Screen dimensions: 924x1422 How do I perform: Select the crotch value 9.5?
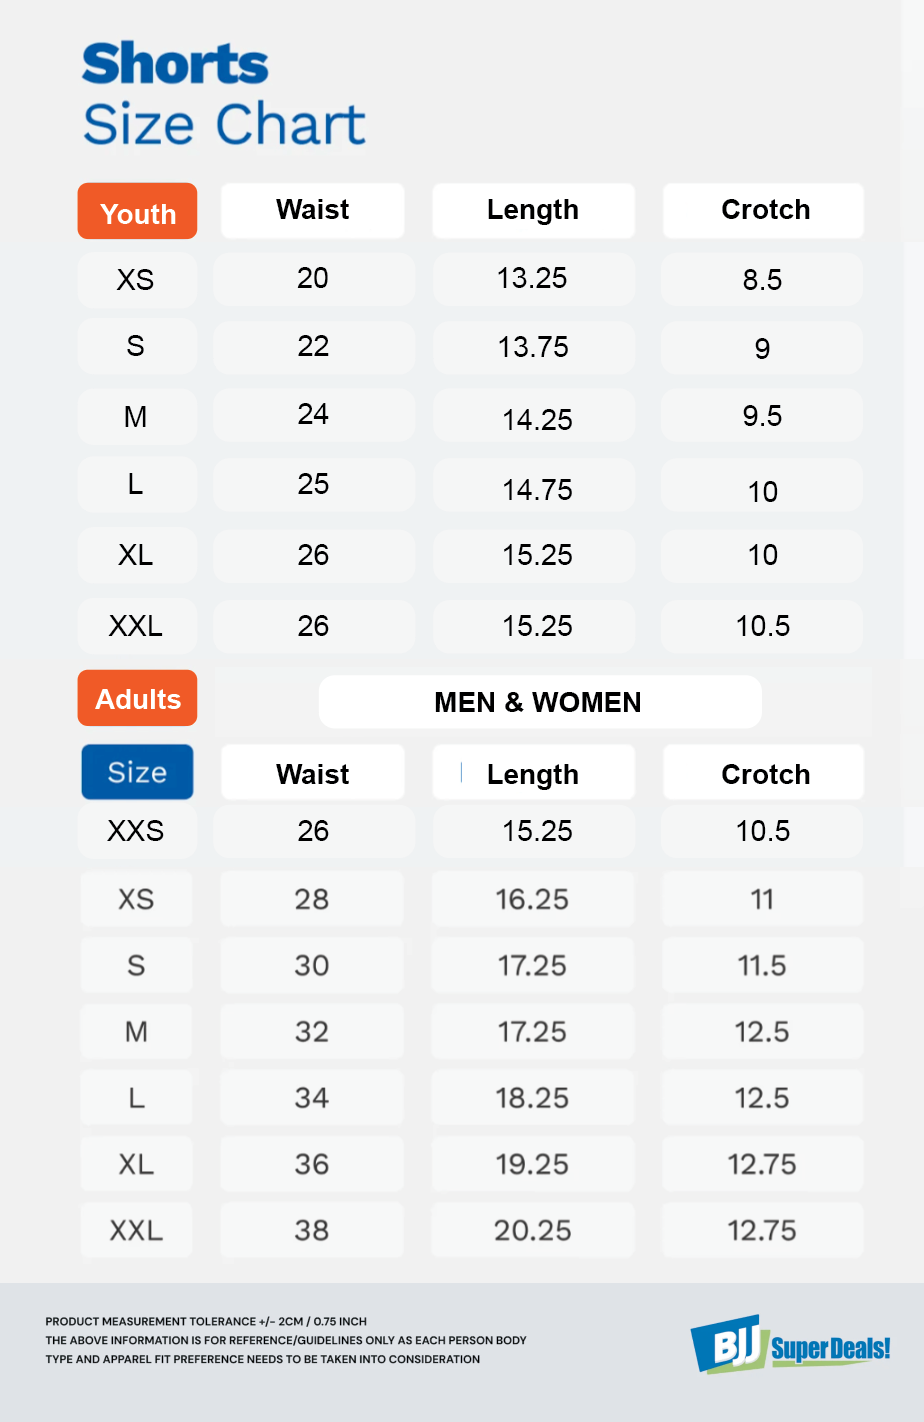762,416
